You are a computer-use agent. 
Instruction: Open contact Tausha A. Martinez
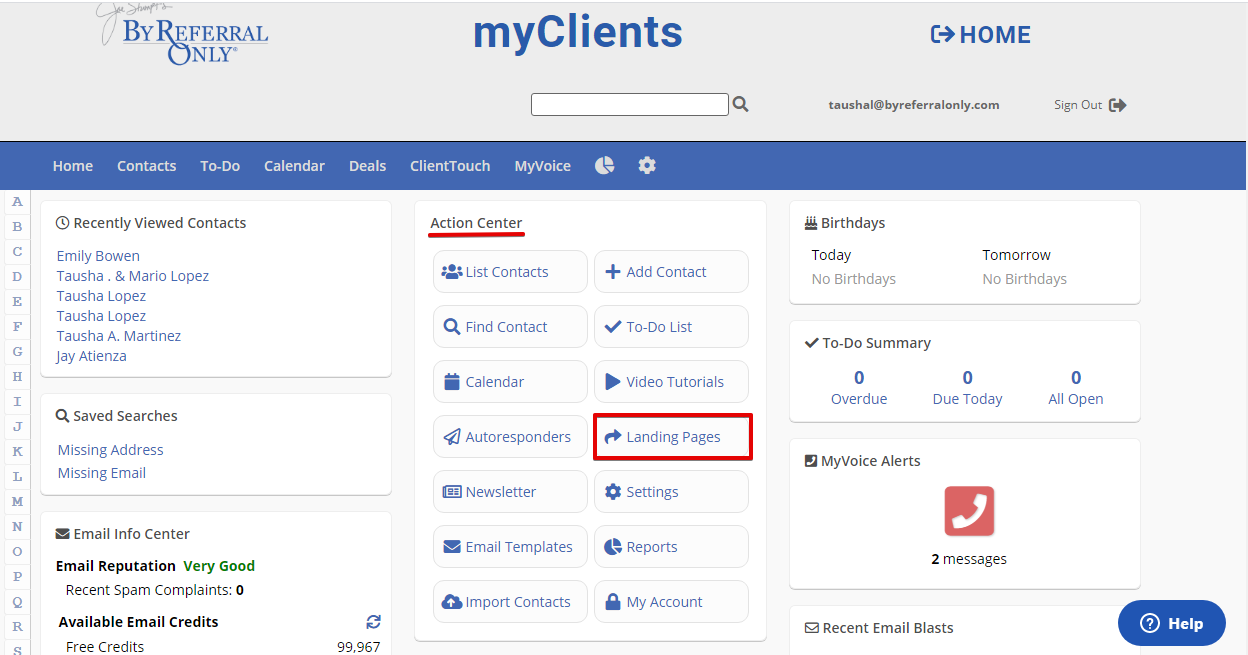[119, 336]
